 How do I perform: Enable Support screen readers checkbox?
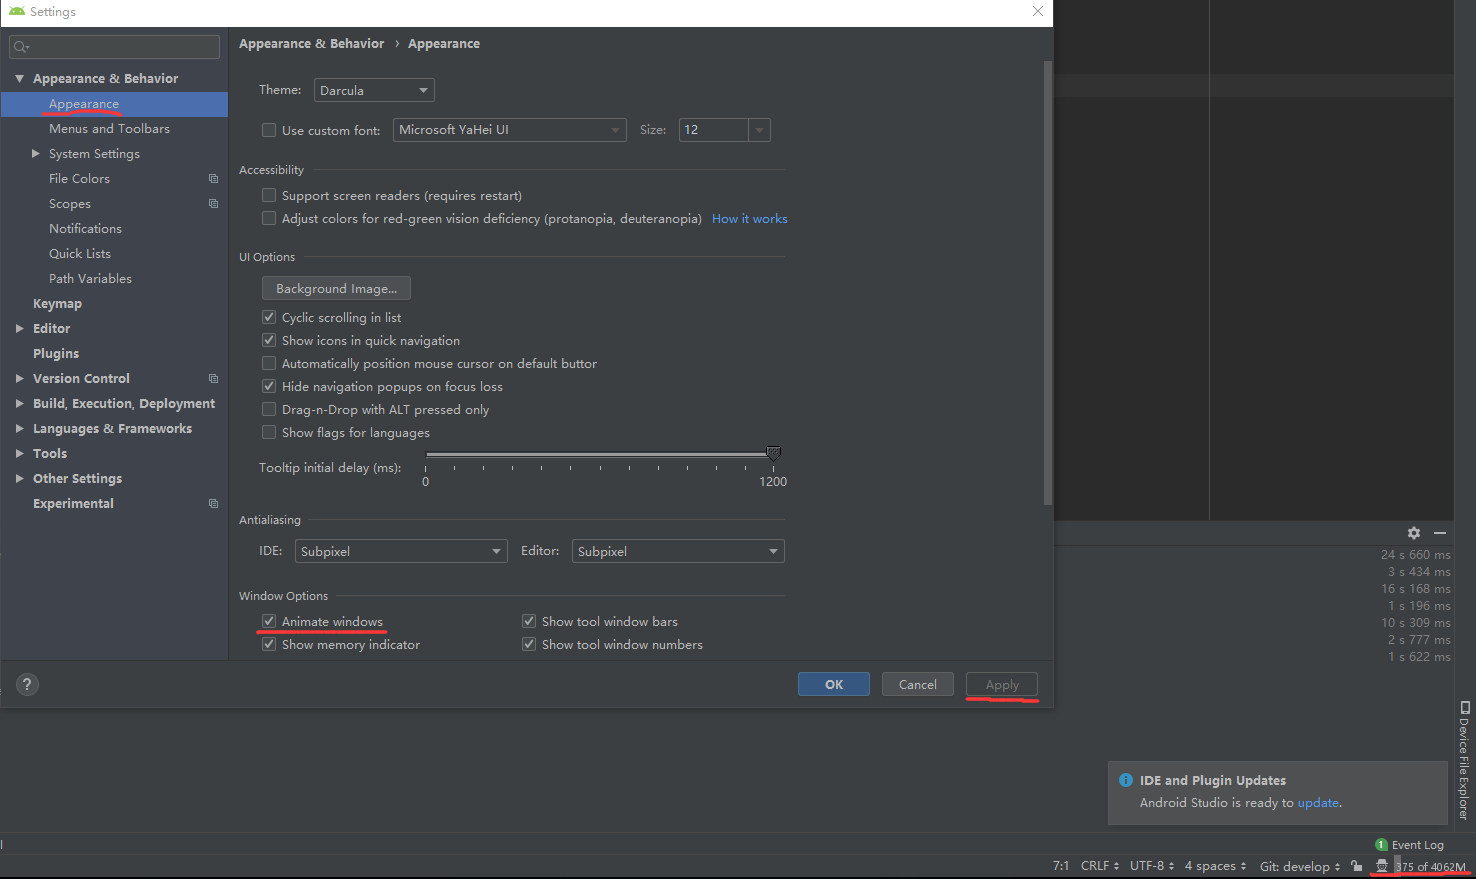[269, 195]
